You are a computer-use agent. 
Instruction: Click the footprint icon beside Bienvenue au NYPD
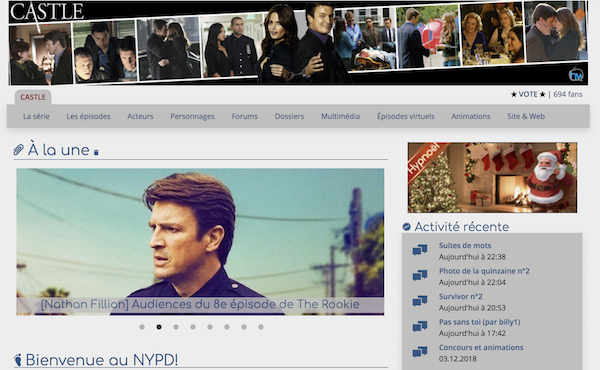pos(18,360)
